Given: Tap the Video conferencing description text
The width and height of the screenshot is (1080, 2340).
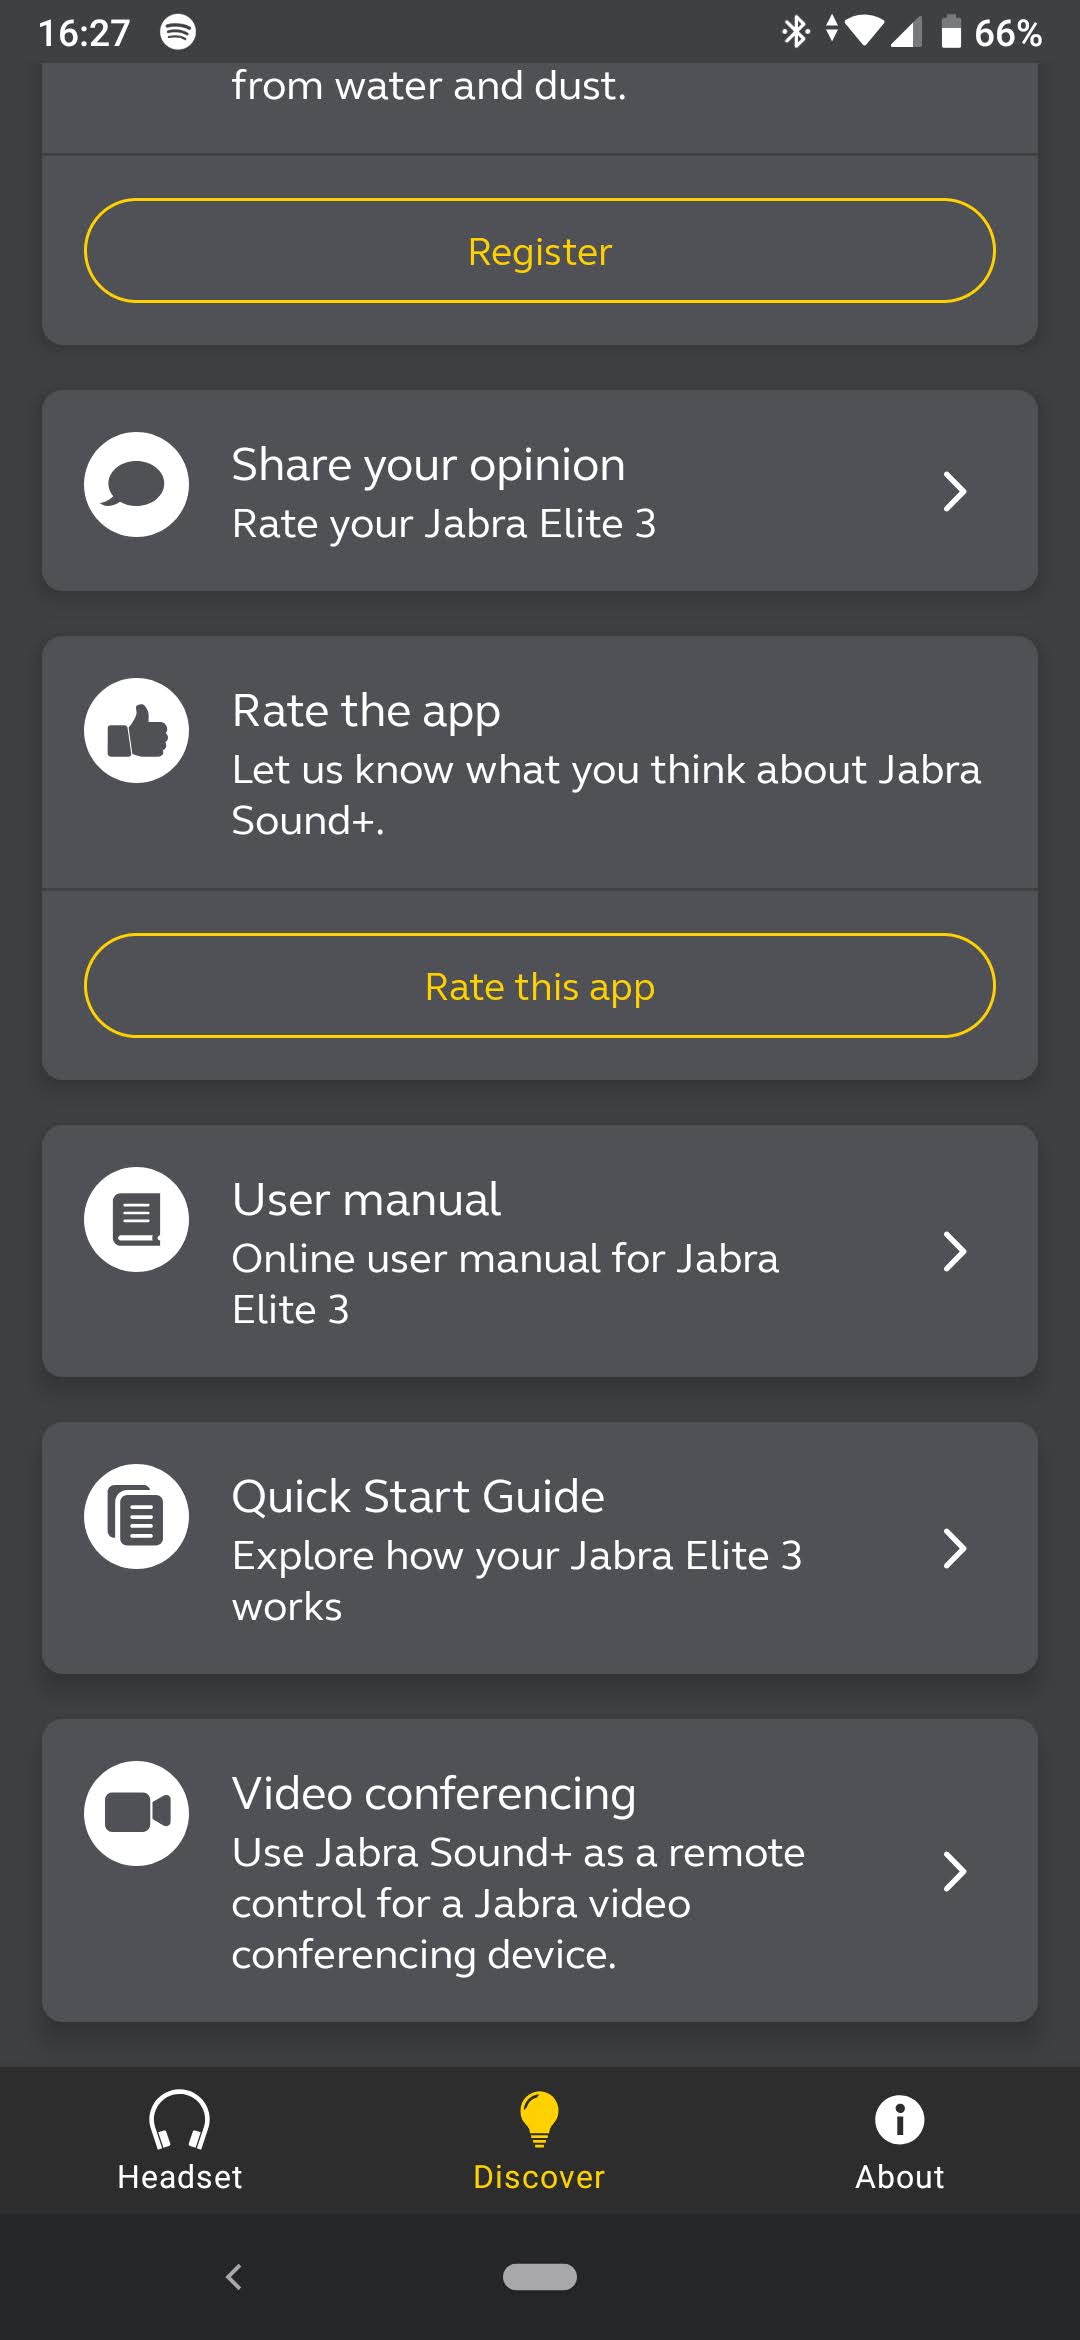Looking at the screenshot, I should (518, 1903).
